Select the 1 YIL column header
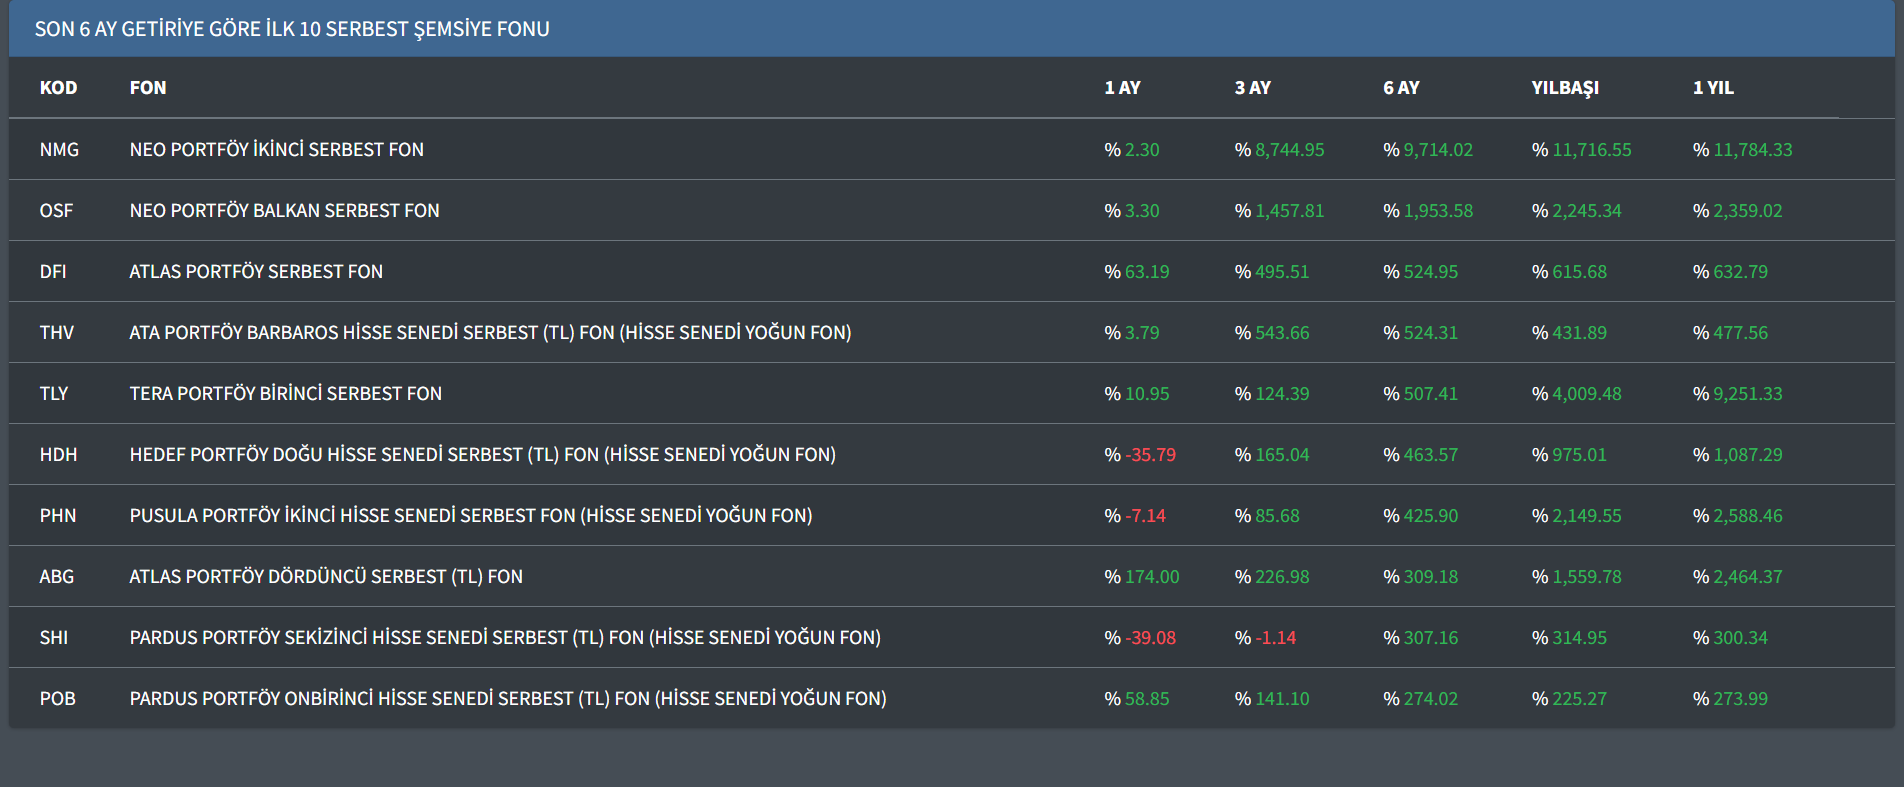Screen dimensions: 1904x787 pyautogui.click(x=1713, y=88)
